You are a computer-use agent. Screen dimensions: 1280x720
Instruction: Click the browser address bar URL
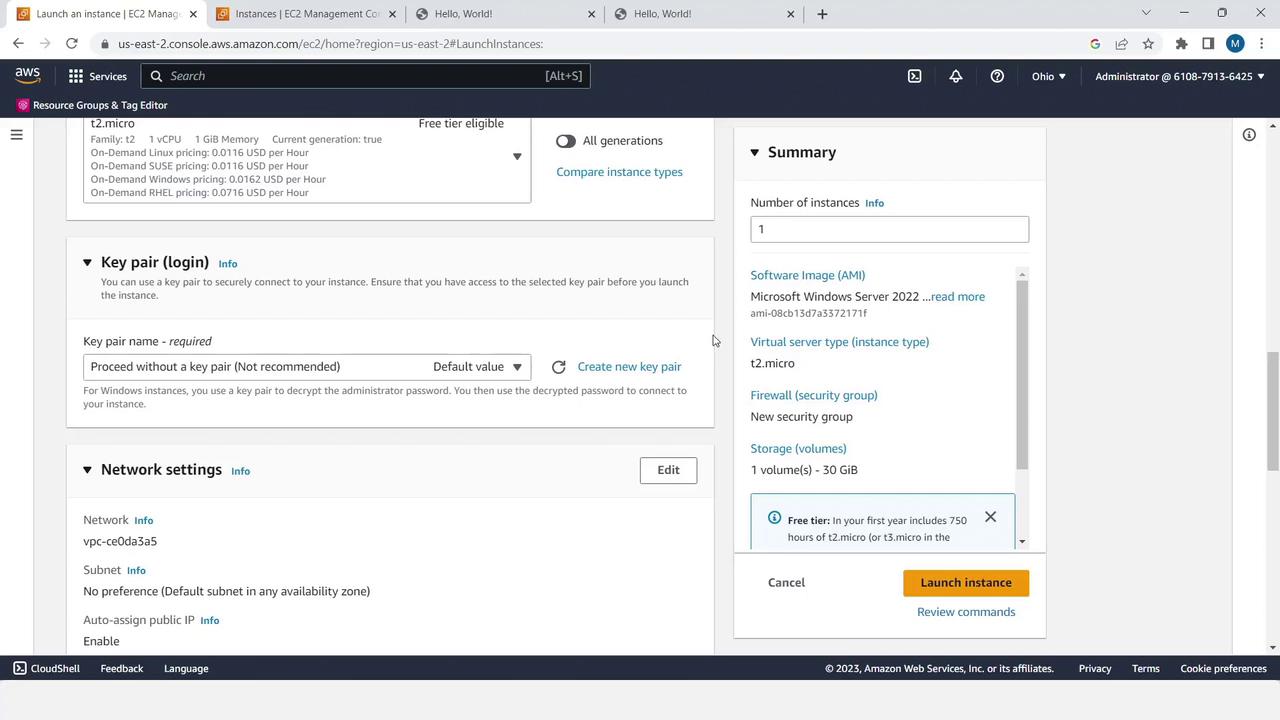pyautogui.click(x=330, y=44)
